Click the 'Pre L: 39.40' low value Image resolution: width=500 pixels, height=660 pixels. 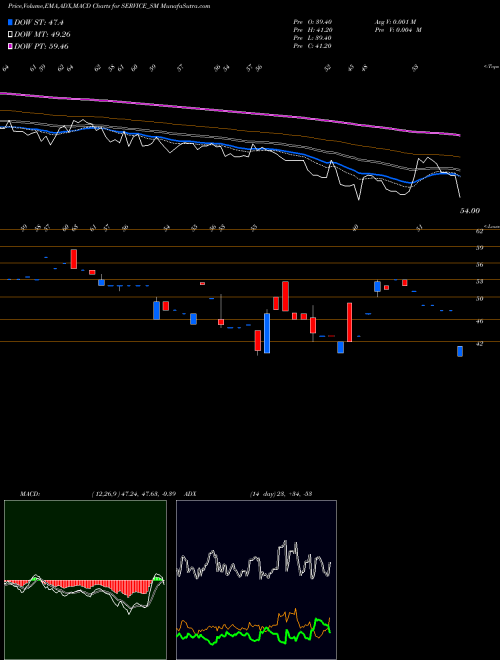(312, 38)
